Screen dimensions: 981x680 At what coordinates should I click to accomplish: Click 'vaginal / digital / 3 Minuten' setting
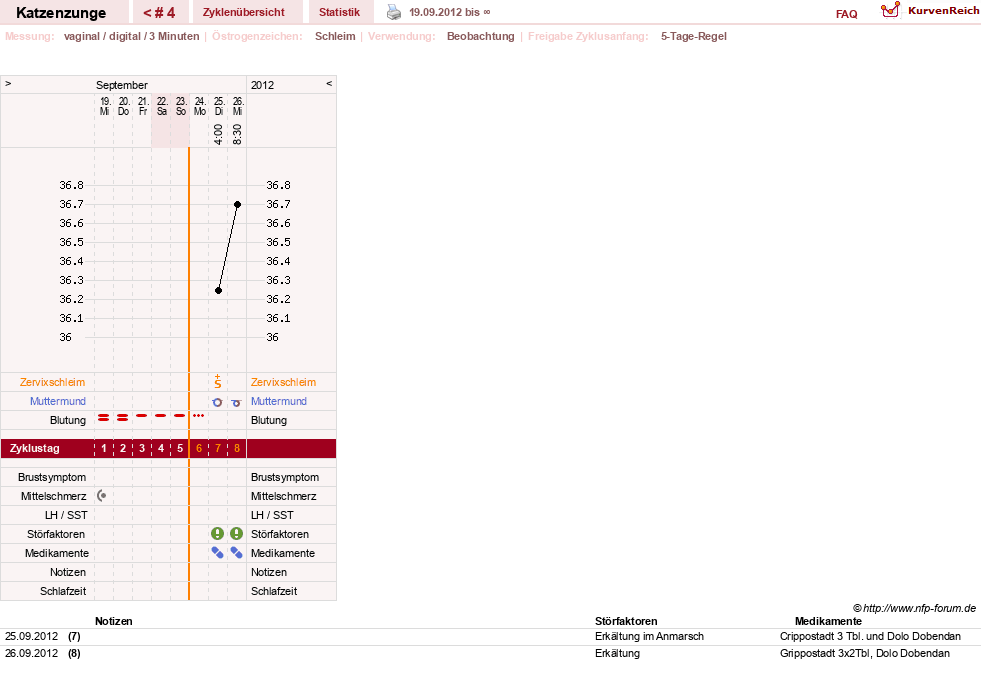[131, 36]
